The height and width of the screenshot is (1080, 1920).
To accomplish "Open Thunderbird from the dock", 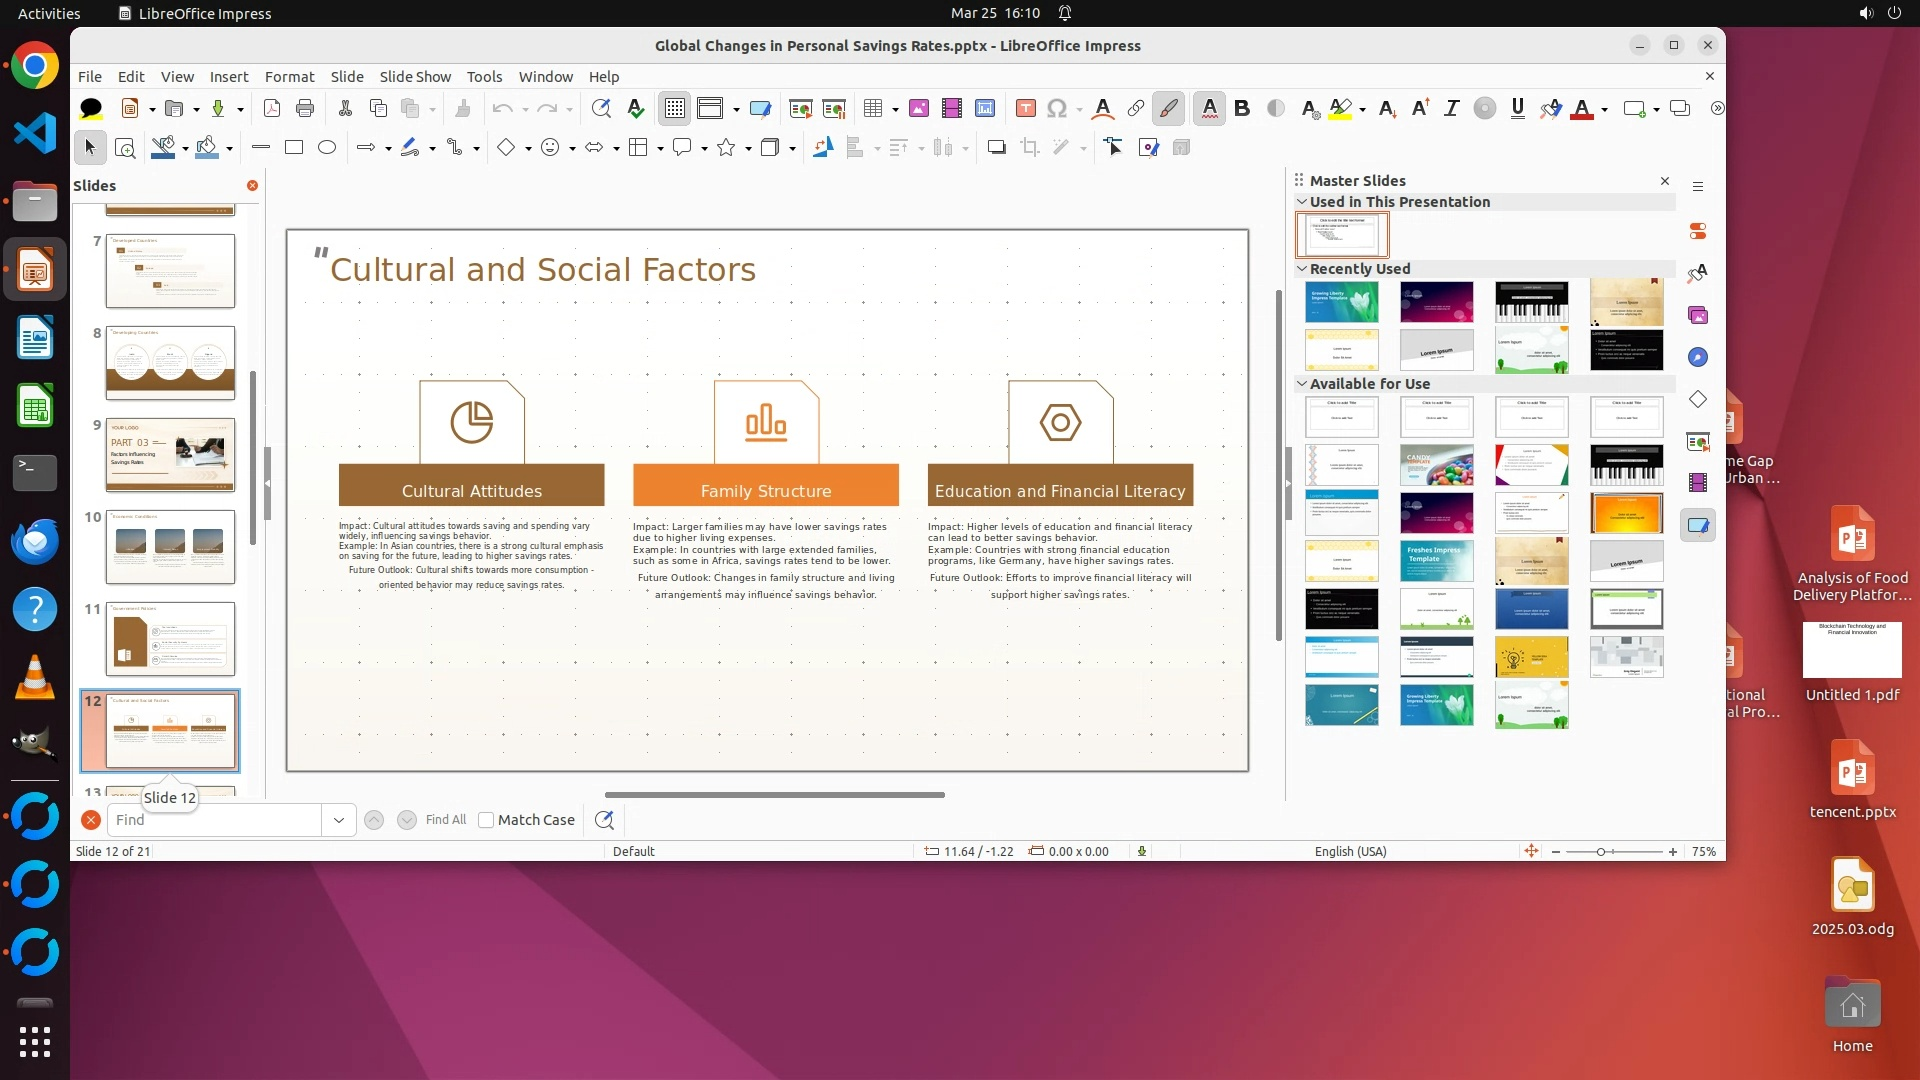I will click(x=35, y=541).
